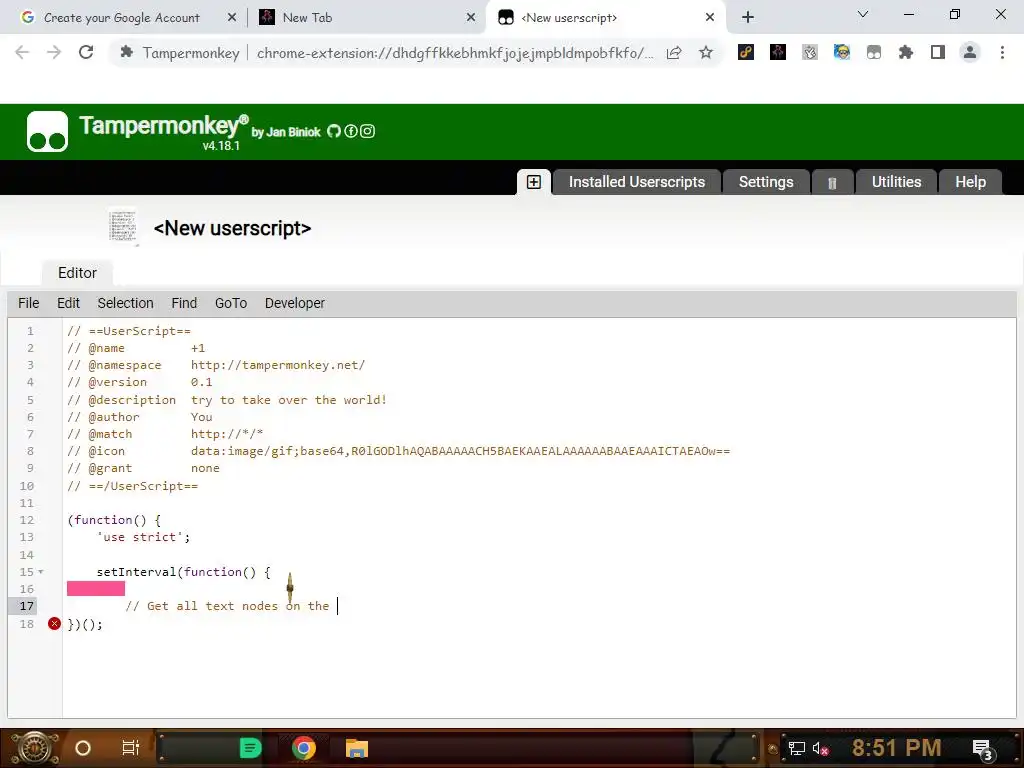Viewport: 1024px width, 768px height.
Task: Open a new browser tab
Action: [x=748, y=18]
